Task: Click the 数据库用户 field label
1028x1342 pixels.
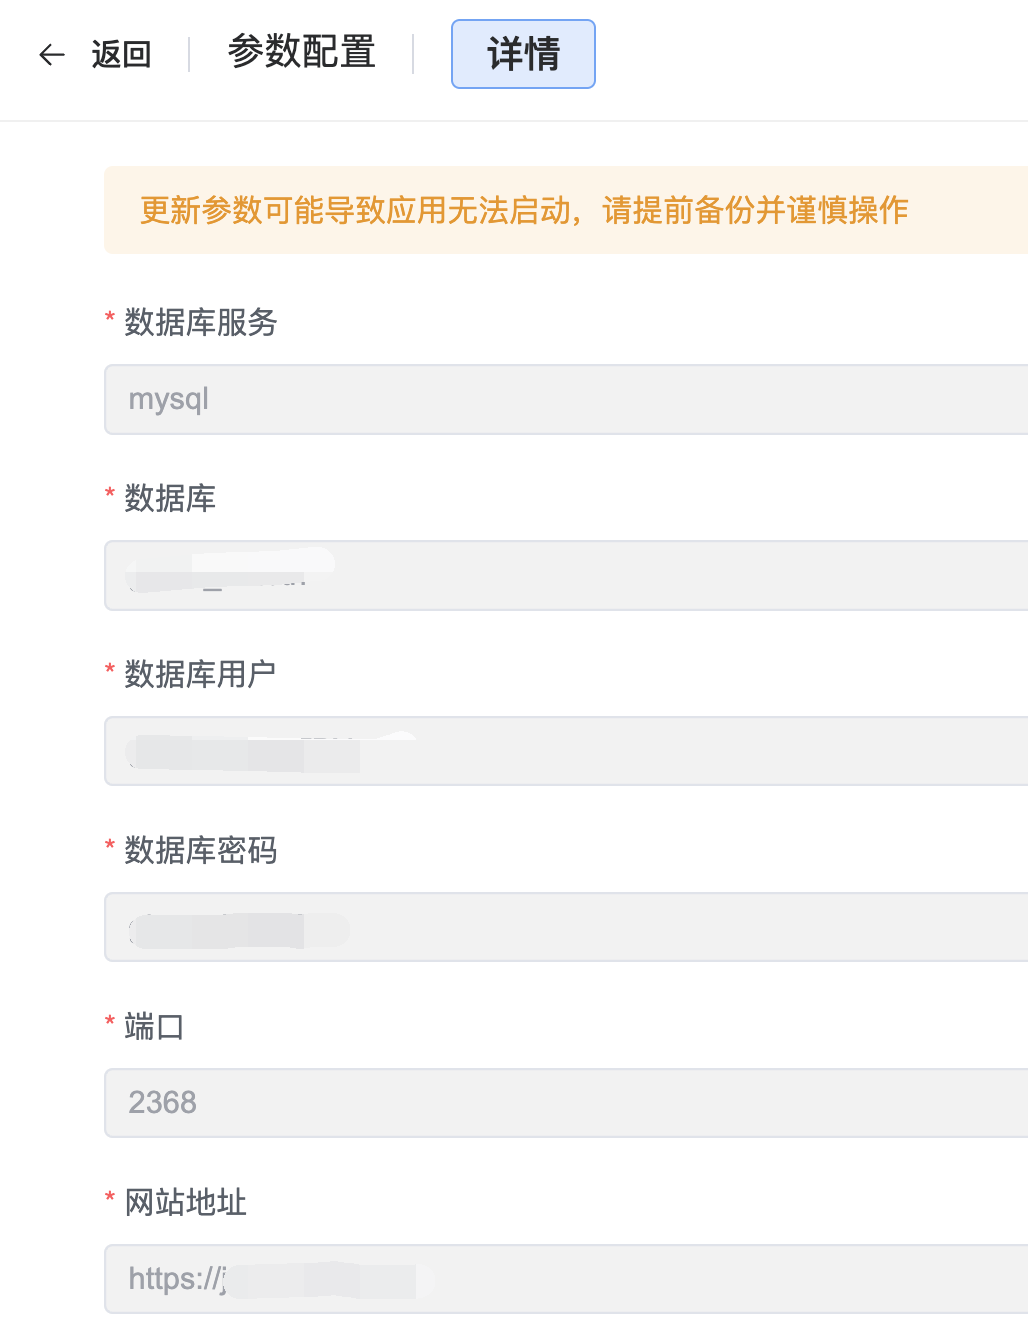Action: (200, 675)
